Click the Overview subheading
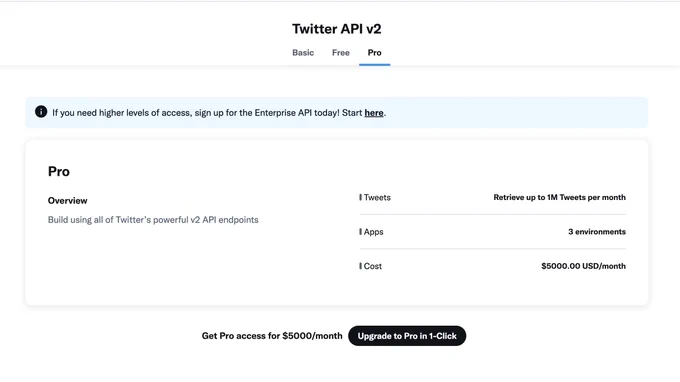The image size is (680, 382). (67, 200)
